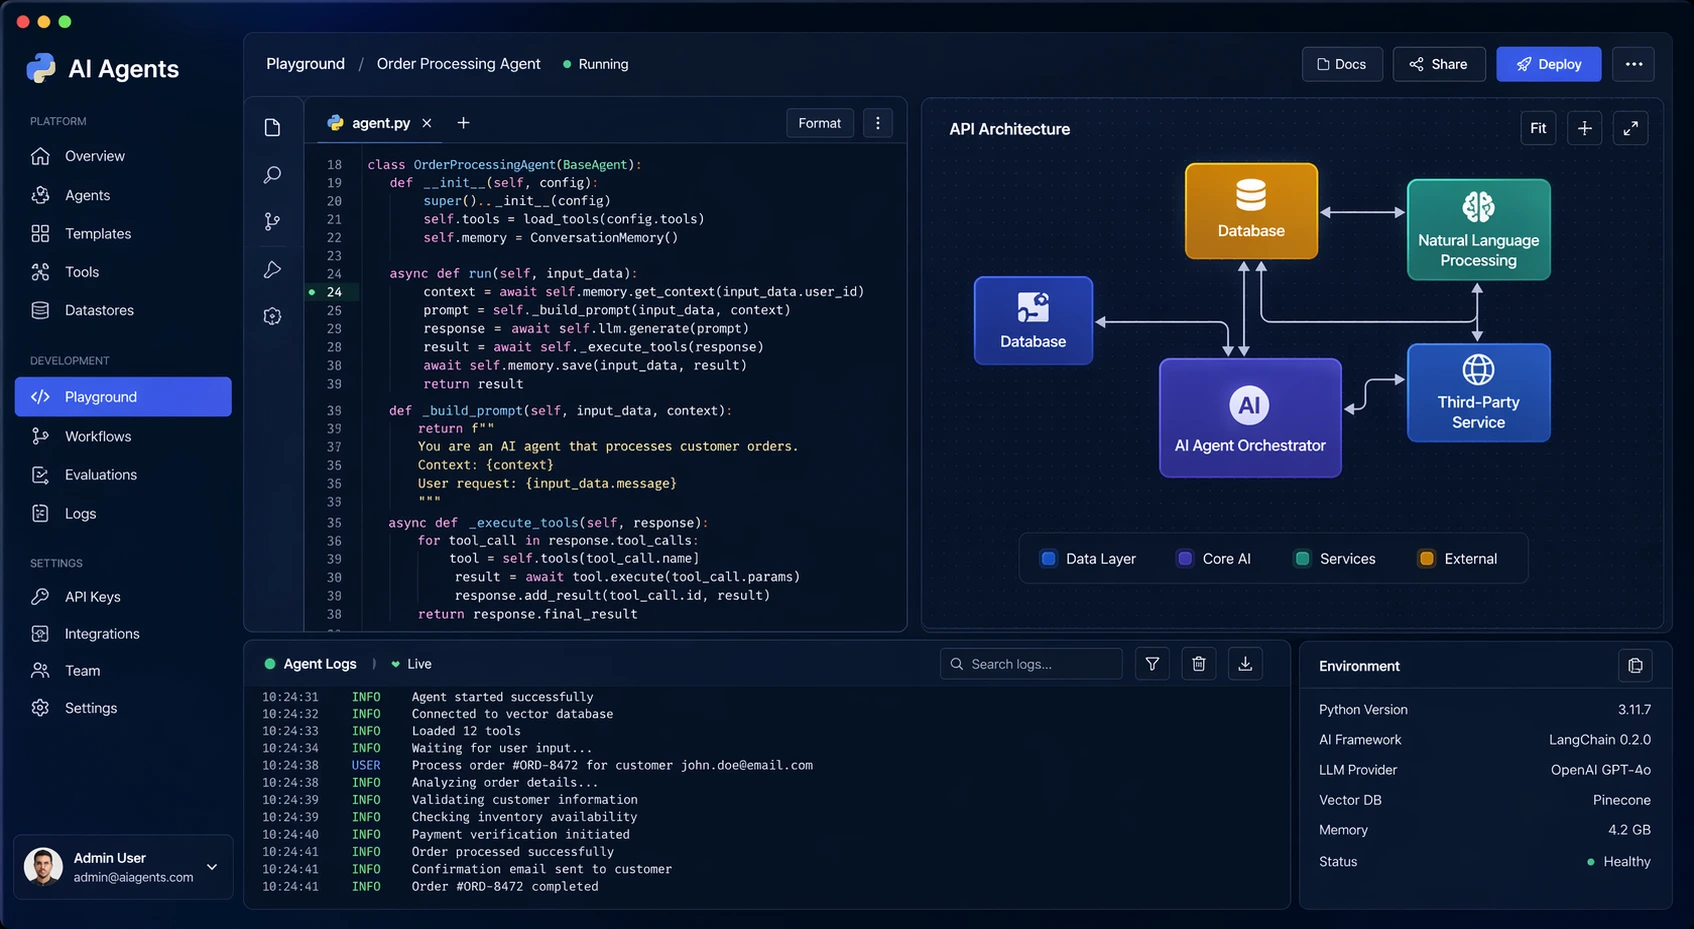Image resolution: width=1694 pixels, height=929 pixels.
Task: Toggle breakpoint at line 24
Action: coord(312,292)
